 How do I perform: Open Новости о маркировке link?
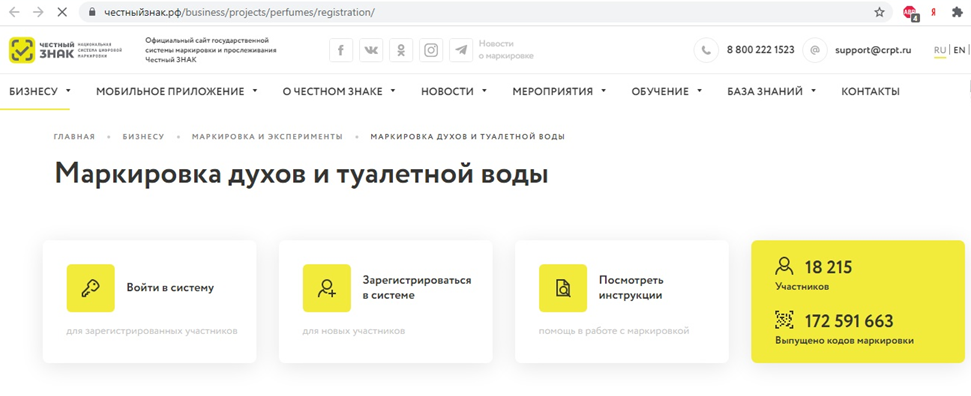(506, 50)
